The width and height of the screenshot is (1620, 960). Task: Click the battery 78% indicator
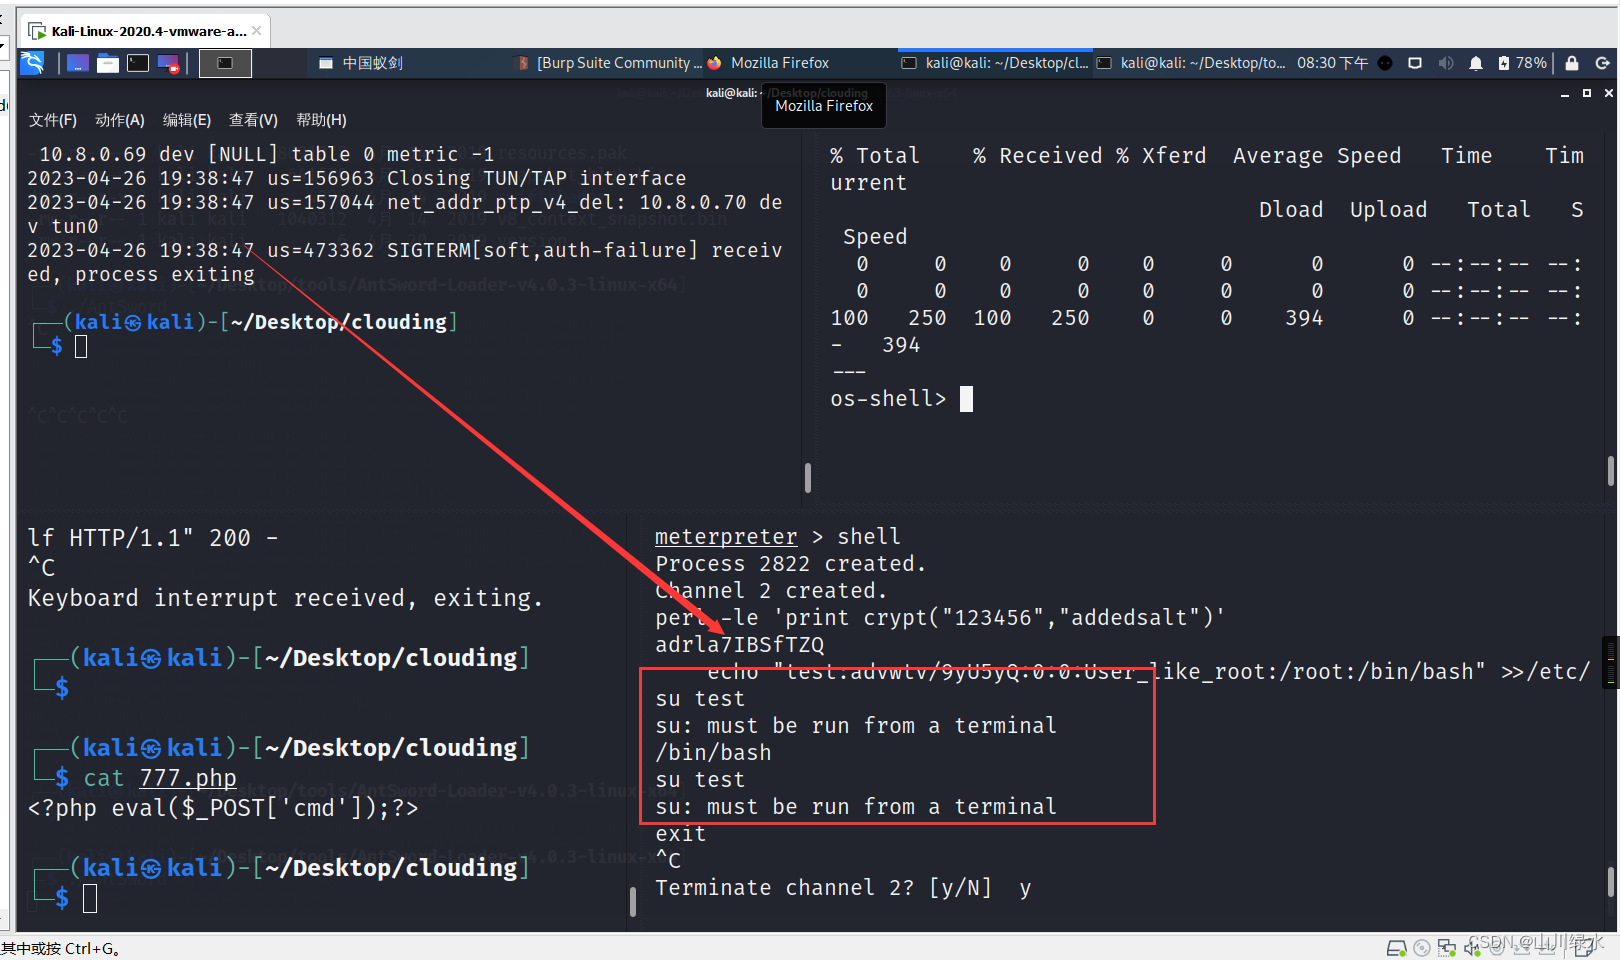point(1522,63)
